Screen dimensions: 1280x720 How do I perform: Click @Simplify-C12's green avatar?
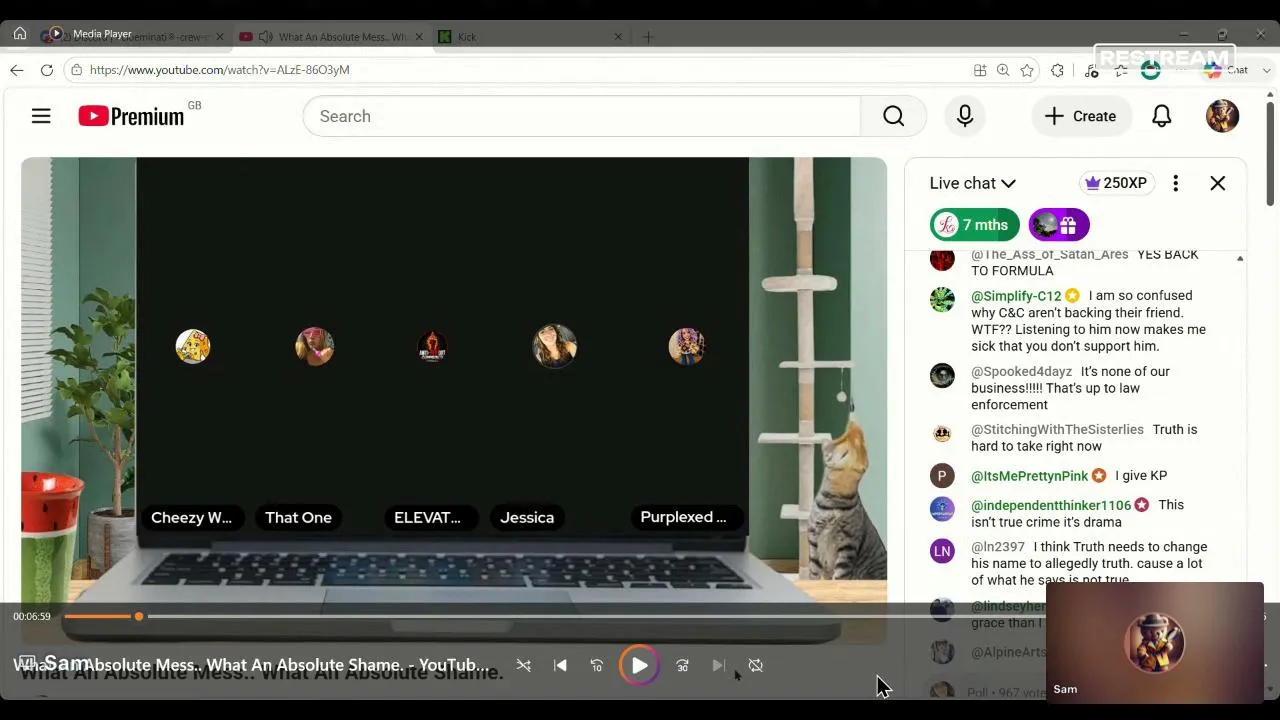pyautogui.click(x=942, y=300)
